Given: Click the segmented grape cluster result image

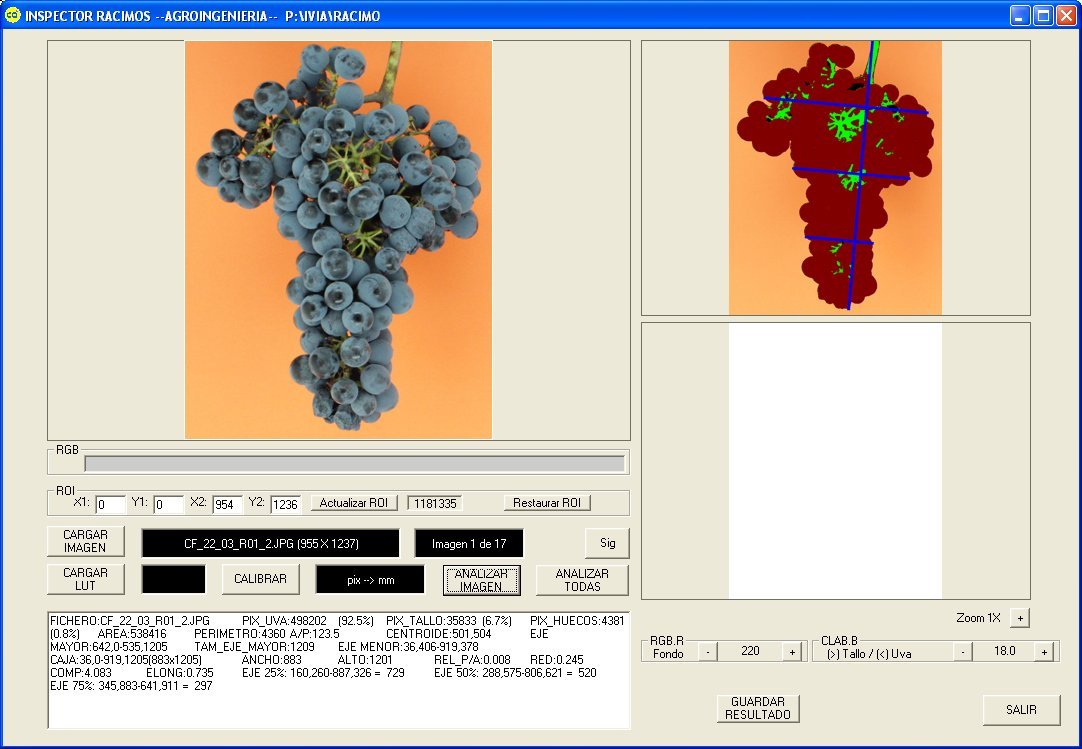Looking at the screenshot, I should click(835, 178).
